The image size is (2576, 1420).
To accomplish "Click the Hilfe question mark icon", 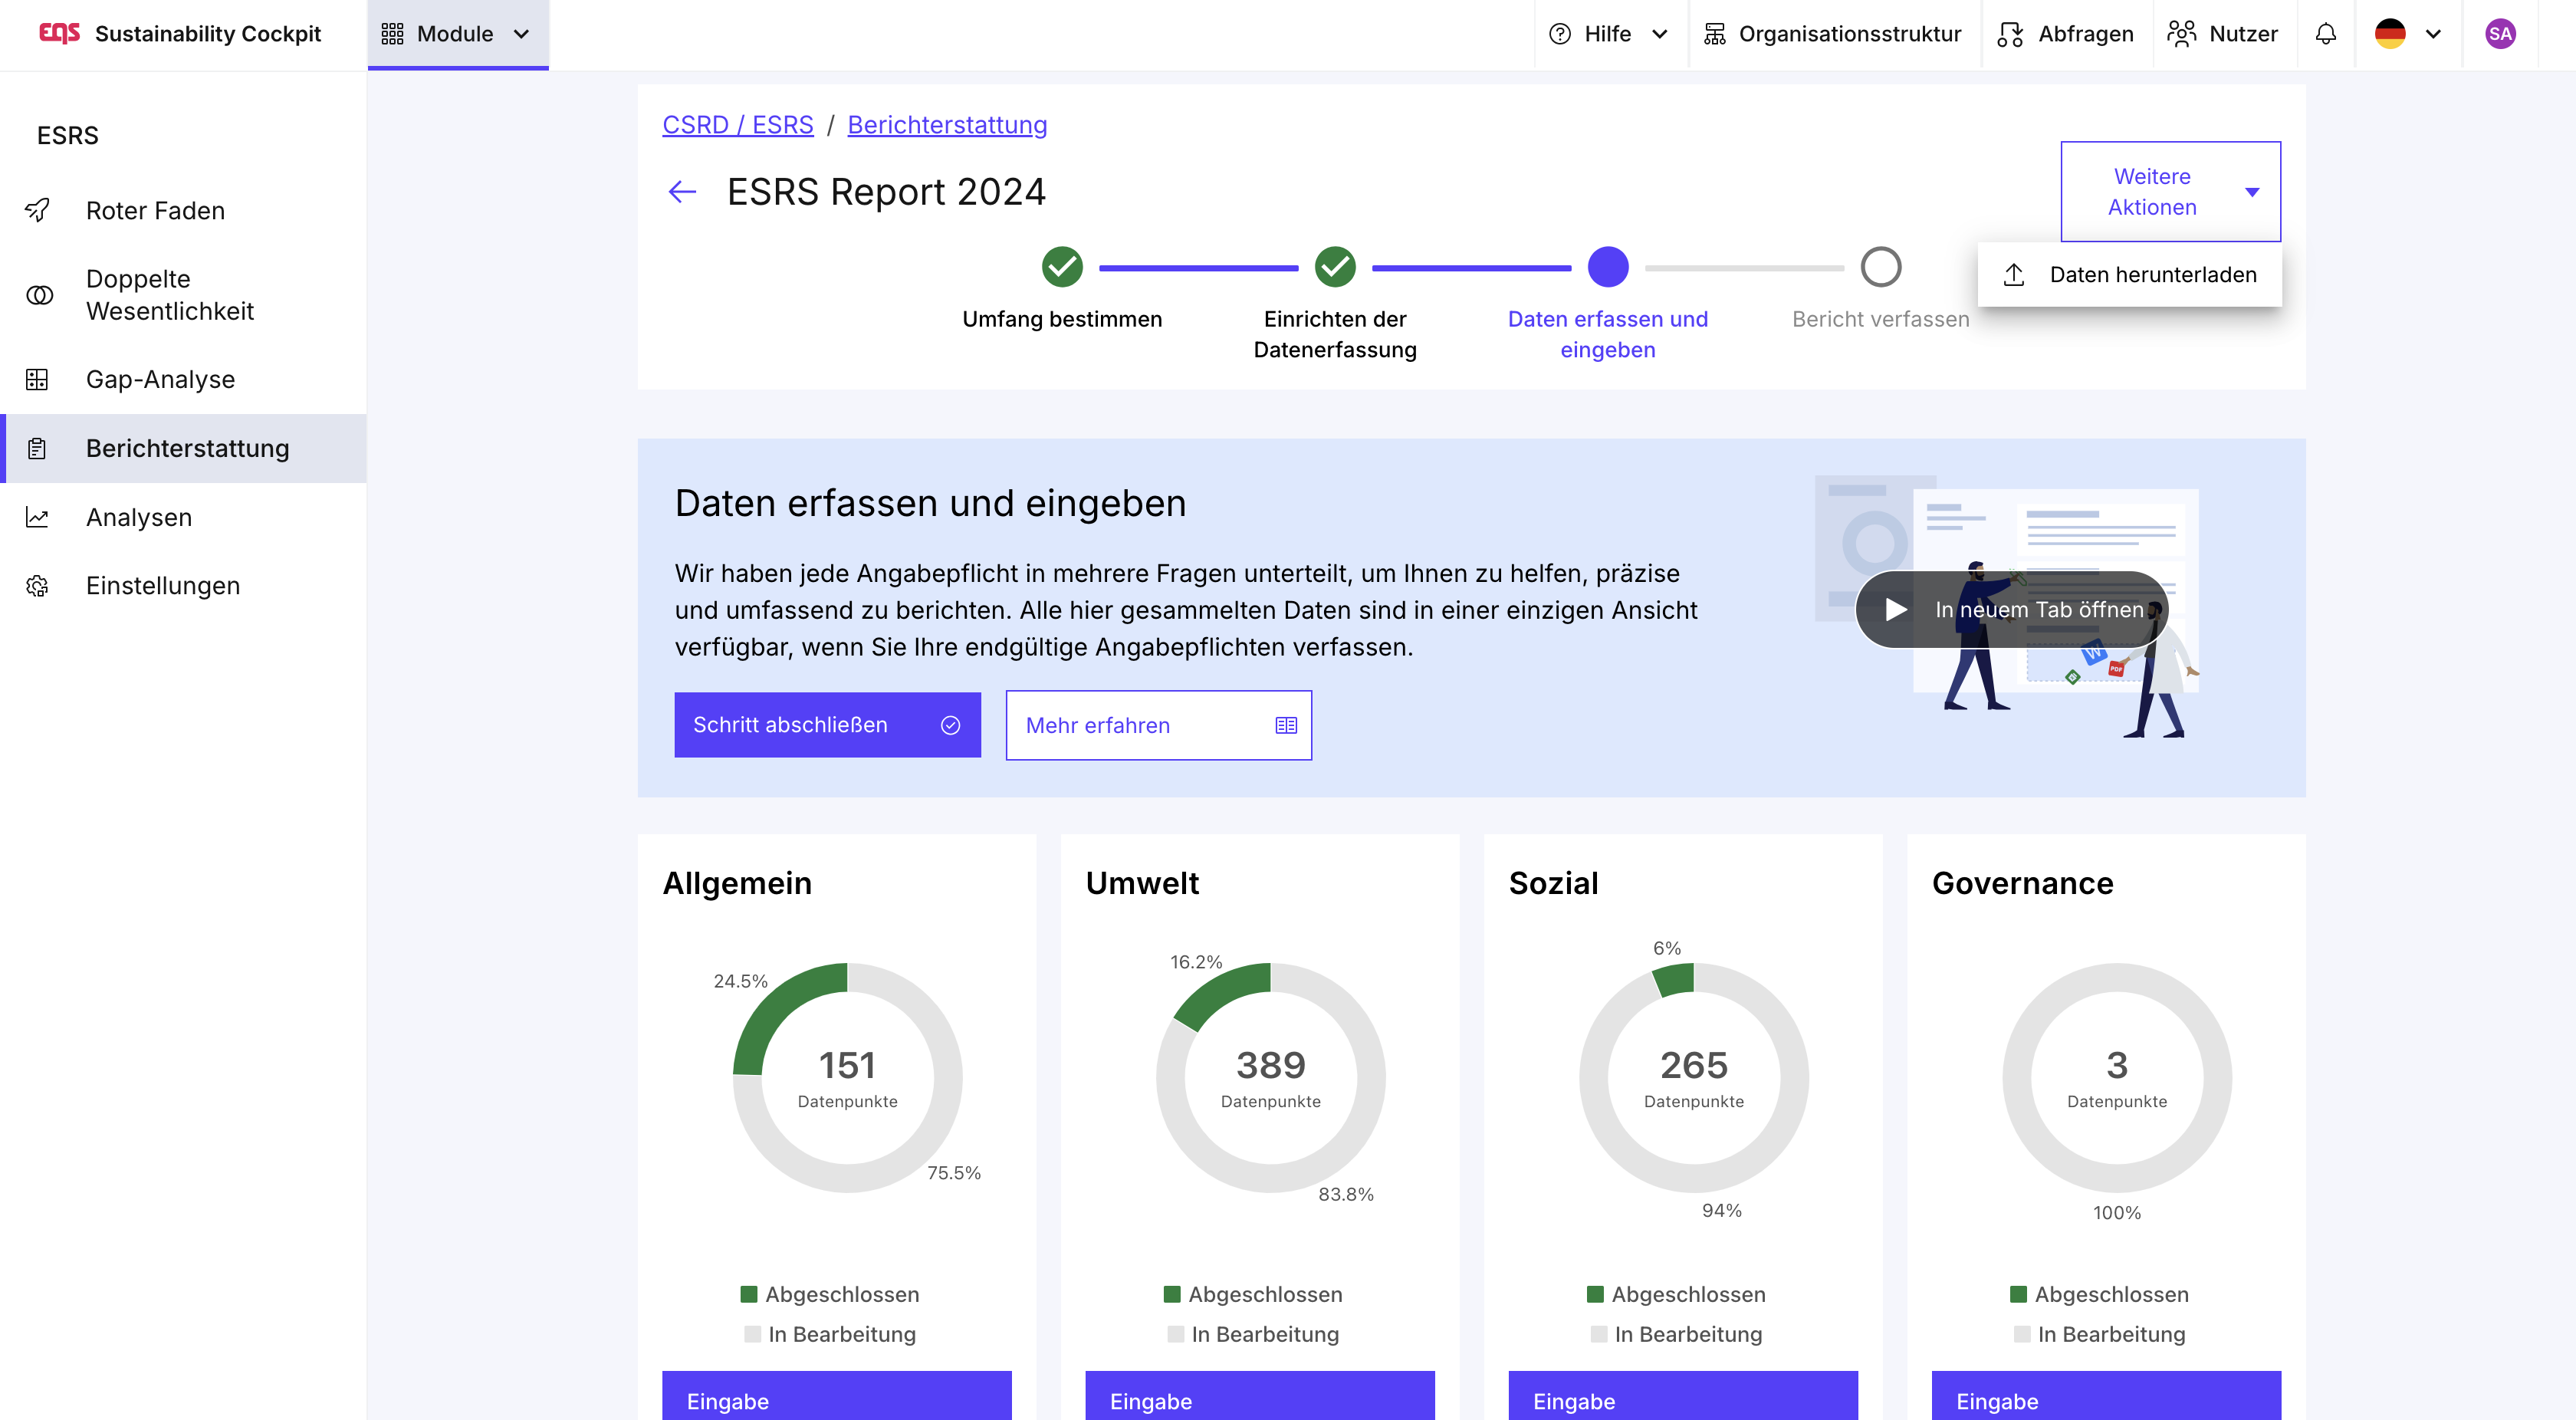I will (x=1560, y=34).
